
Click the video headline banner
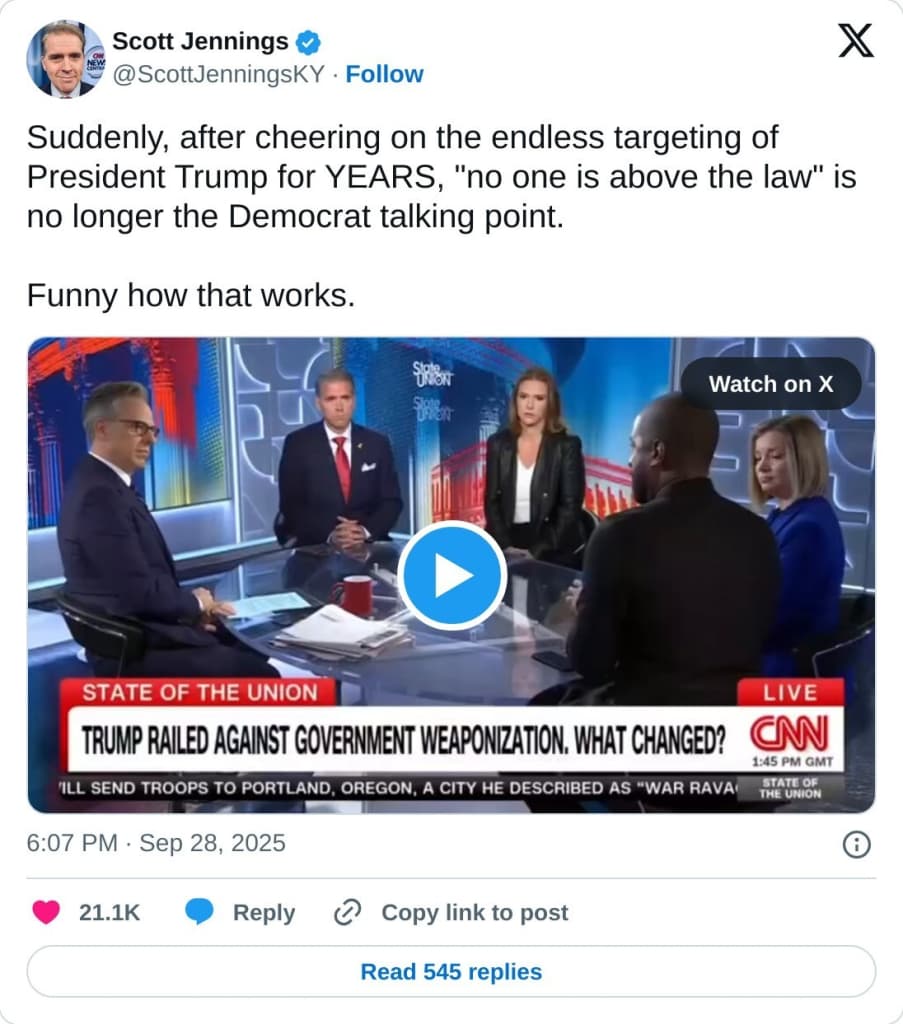[x=402, y=738]
